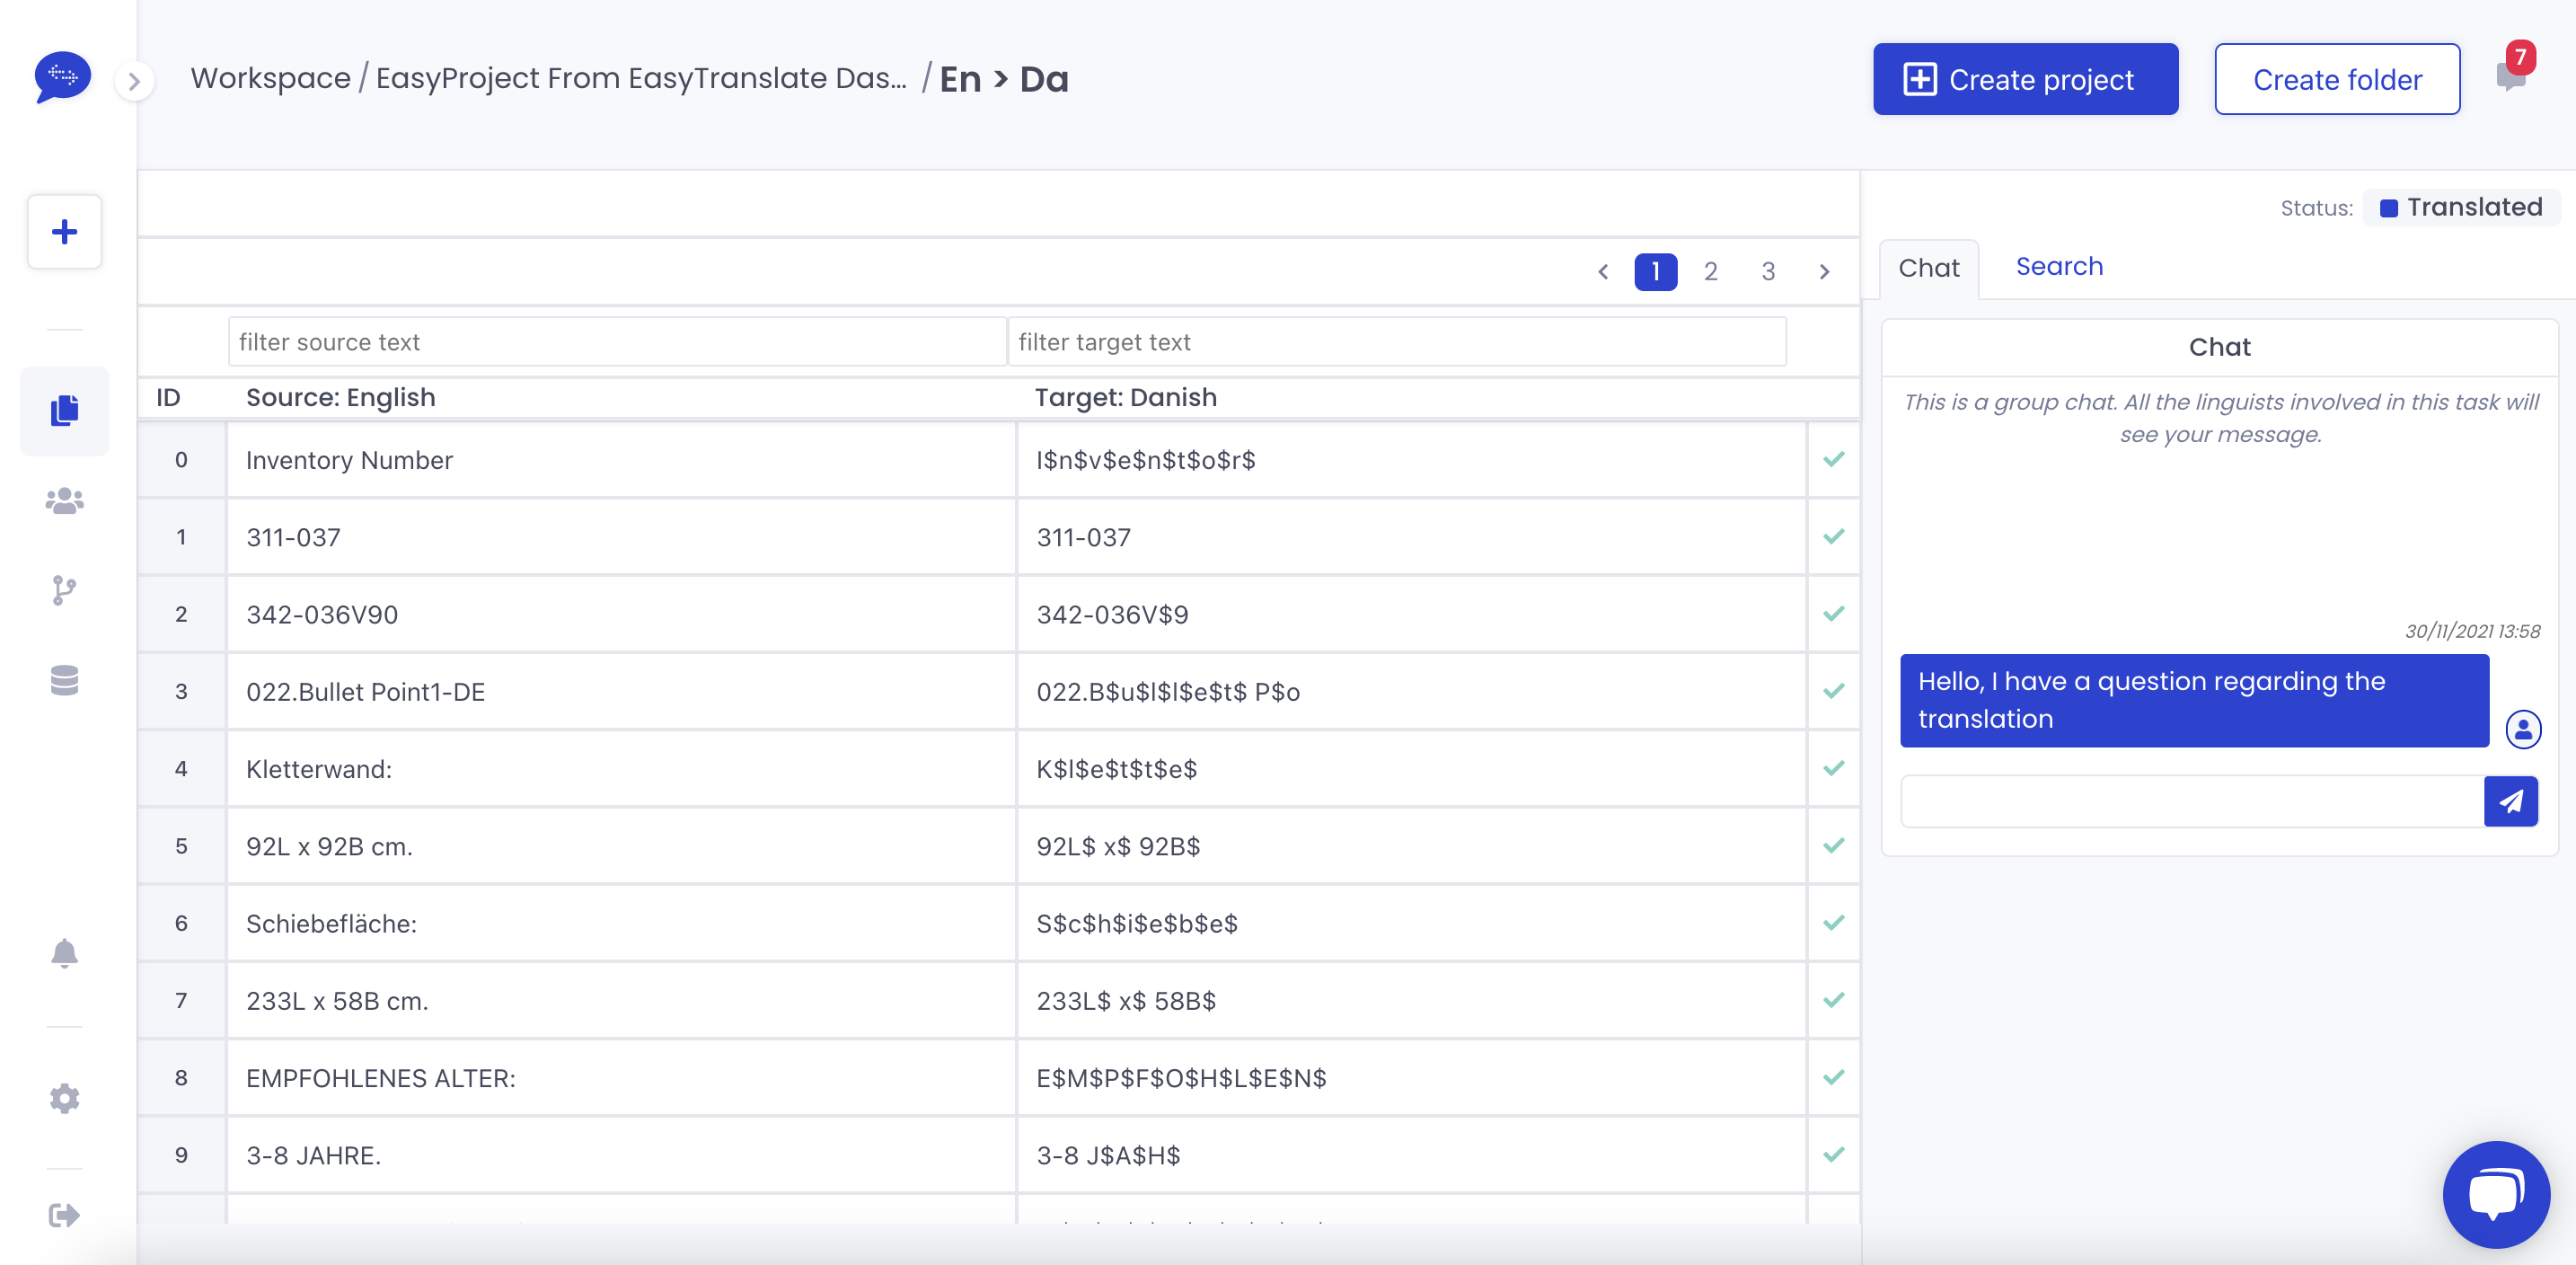Open the translation memory database icon
Image resolution: width=2576 pixels, height=1265 pixels.
[63, 680]
